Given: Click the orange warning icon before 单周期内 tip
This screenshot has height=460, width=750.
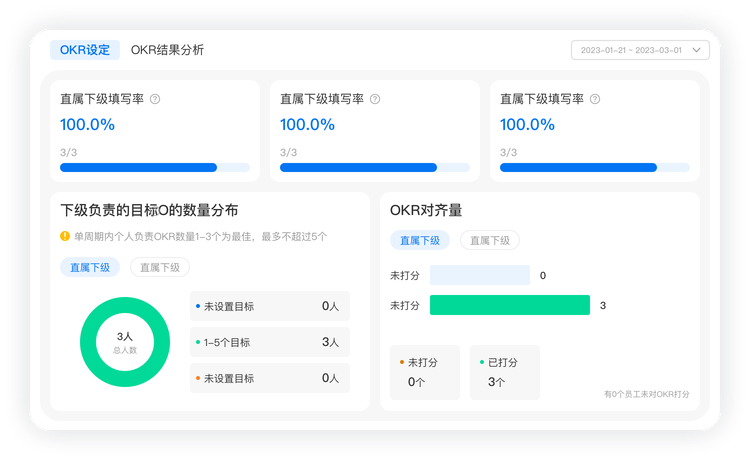Looking at the screenshot, I should [65, 237].
